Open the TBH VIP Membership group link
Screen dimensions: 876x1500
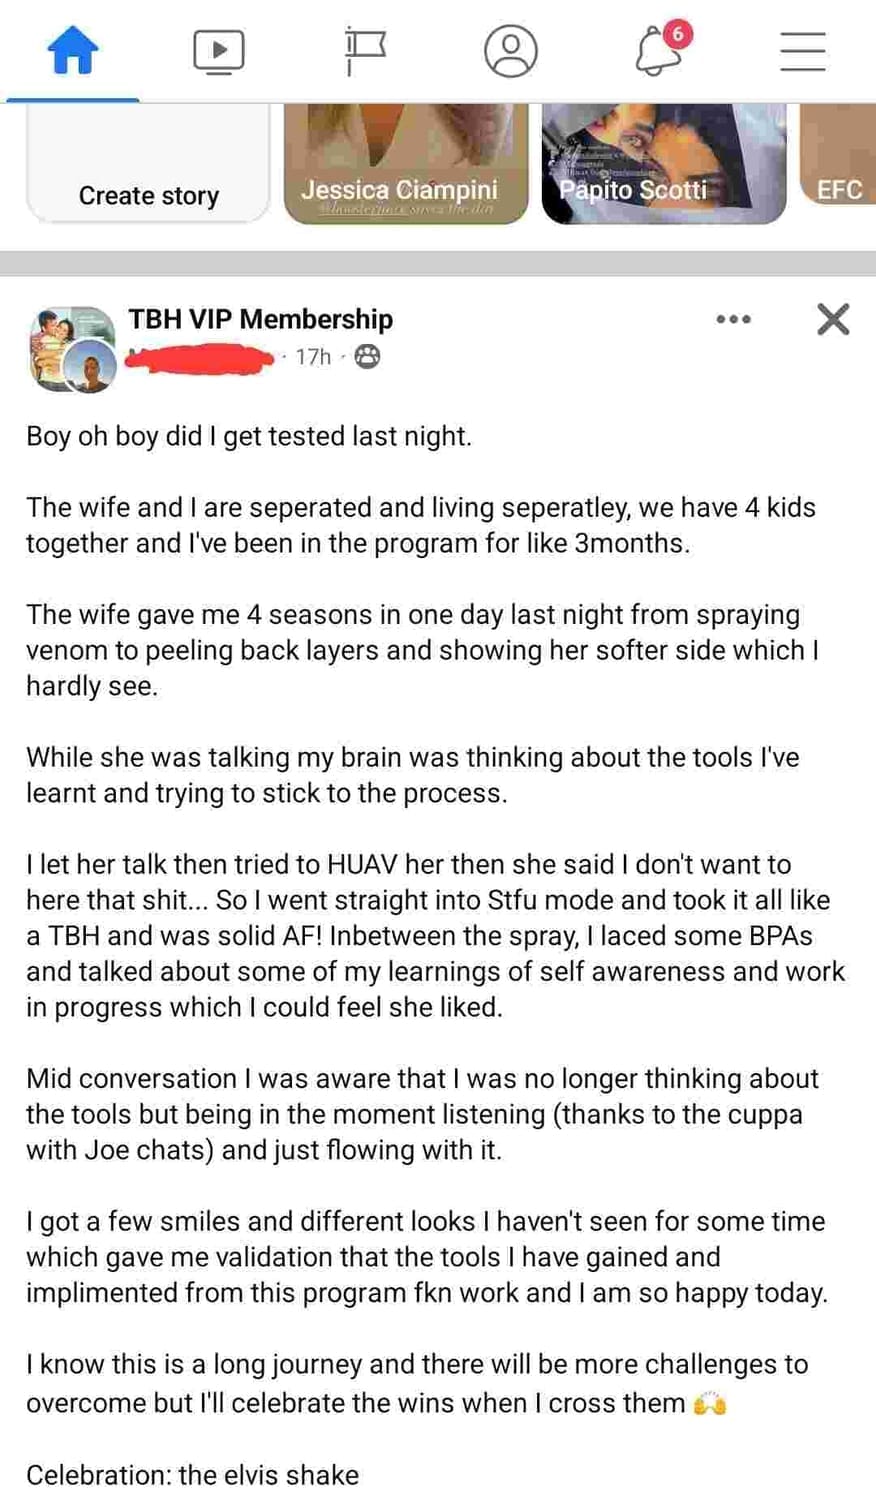click(x=260, y=319)
